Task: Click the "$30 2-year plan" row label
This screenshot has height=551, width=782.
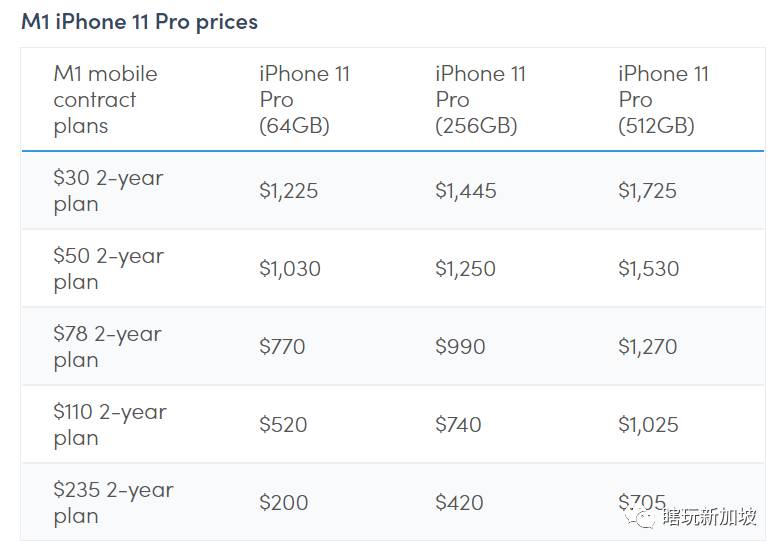Action: point(108,191)
